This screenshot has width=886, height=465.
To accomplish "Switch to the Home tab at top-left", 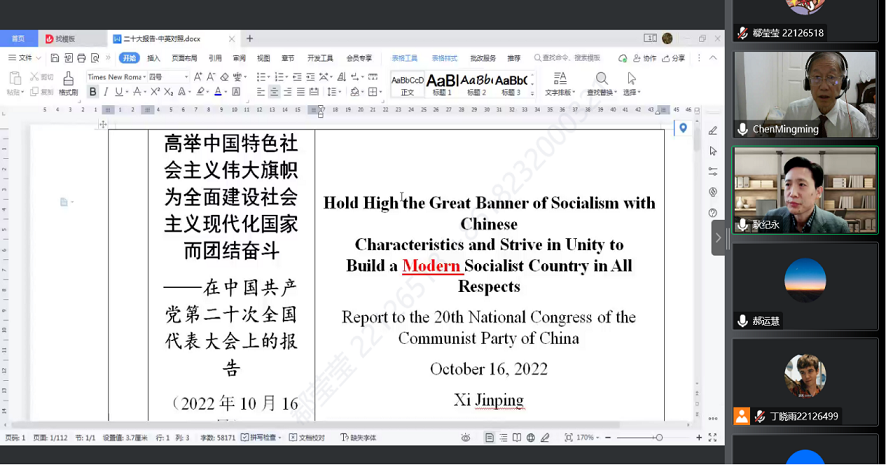I will (x=19, y=38).
